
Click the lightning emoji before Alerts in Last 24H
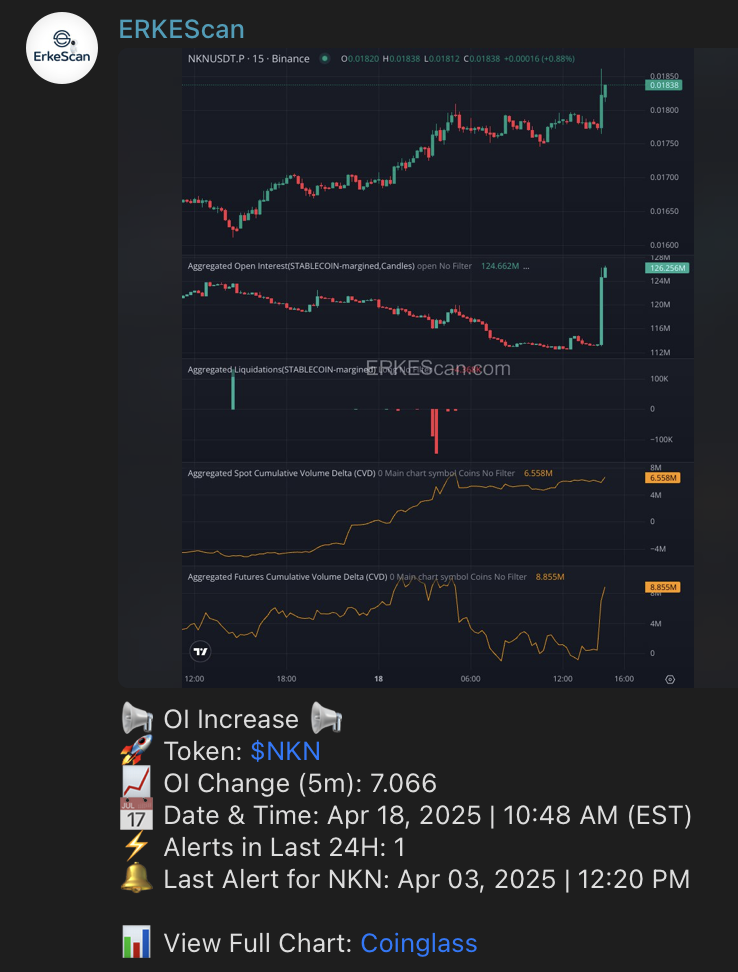tap(136, 847)
